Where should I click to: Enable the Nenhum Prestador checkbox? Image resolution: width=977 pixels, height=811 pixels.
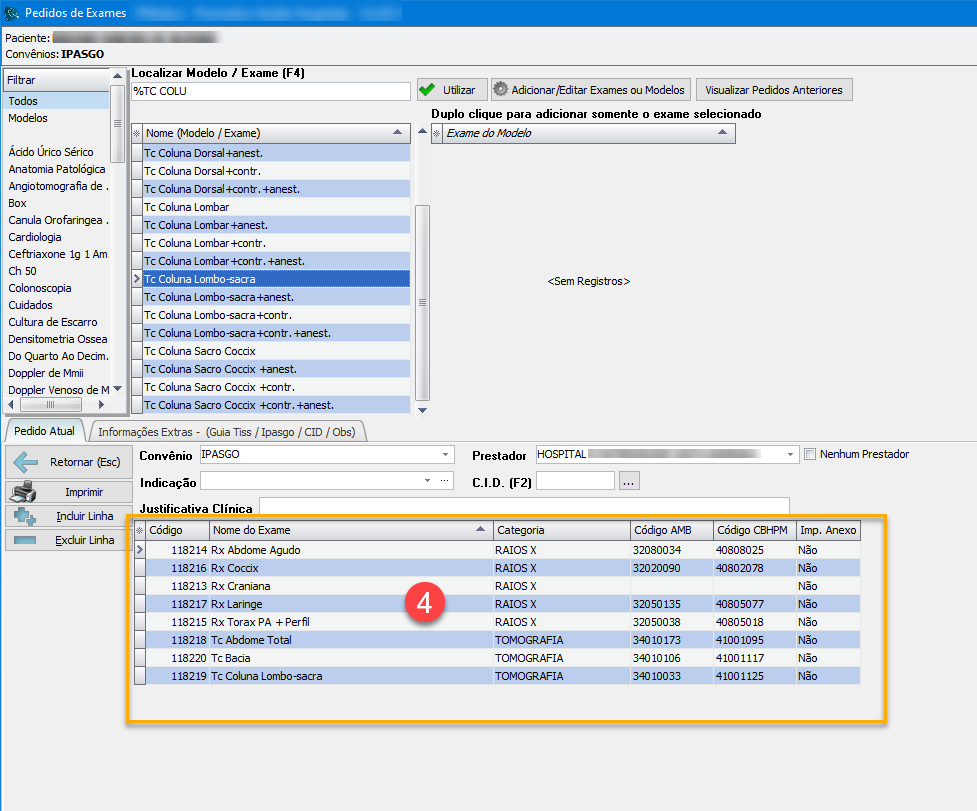point(810,455)
